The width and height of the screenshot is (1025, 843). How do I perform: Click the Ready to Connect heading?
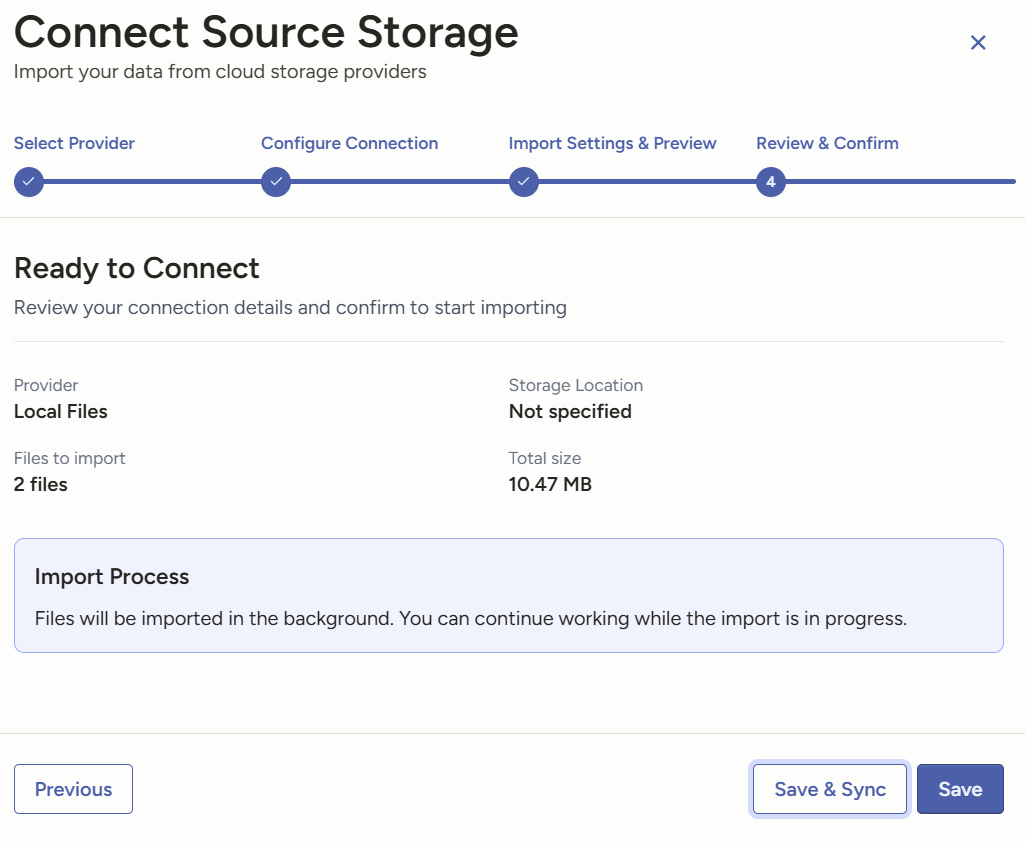click(x=137, y=268)
